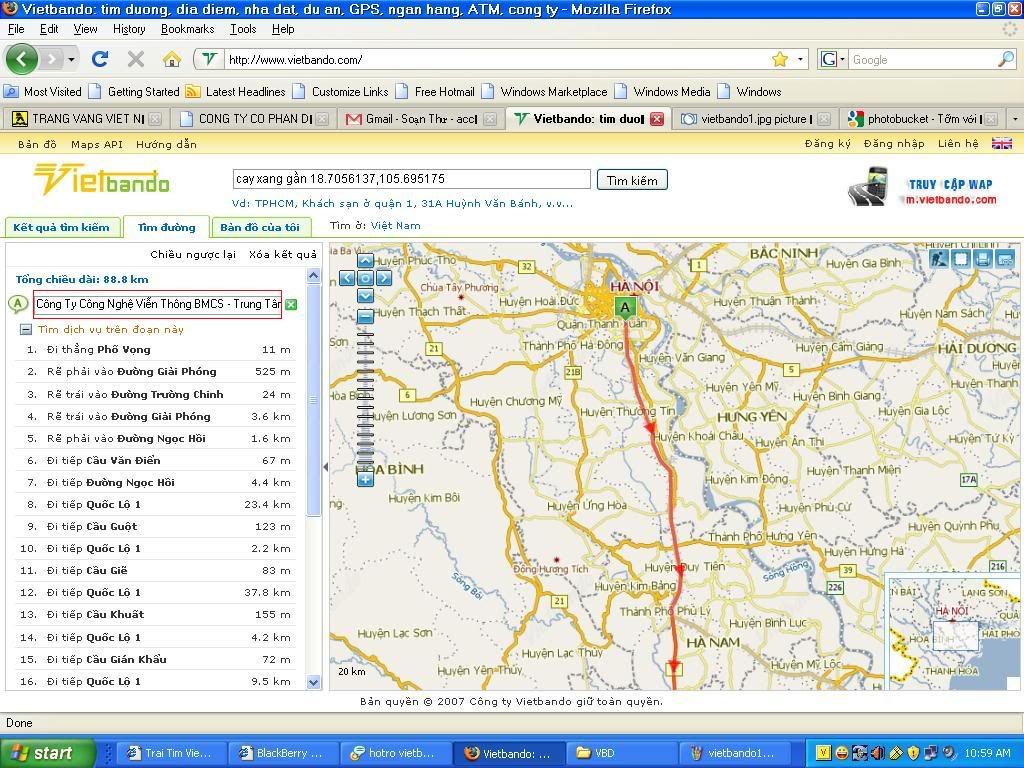
Task: Select route step 'Rẽ phải vào Đường Giải Phóng'
Action: click(155, 372)
